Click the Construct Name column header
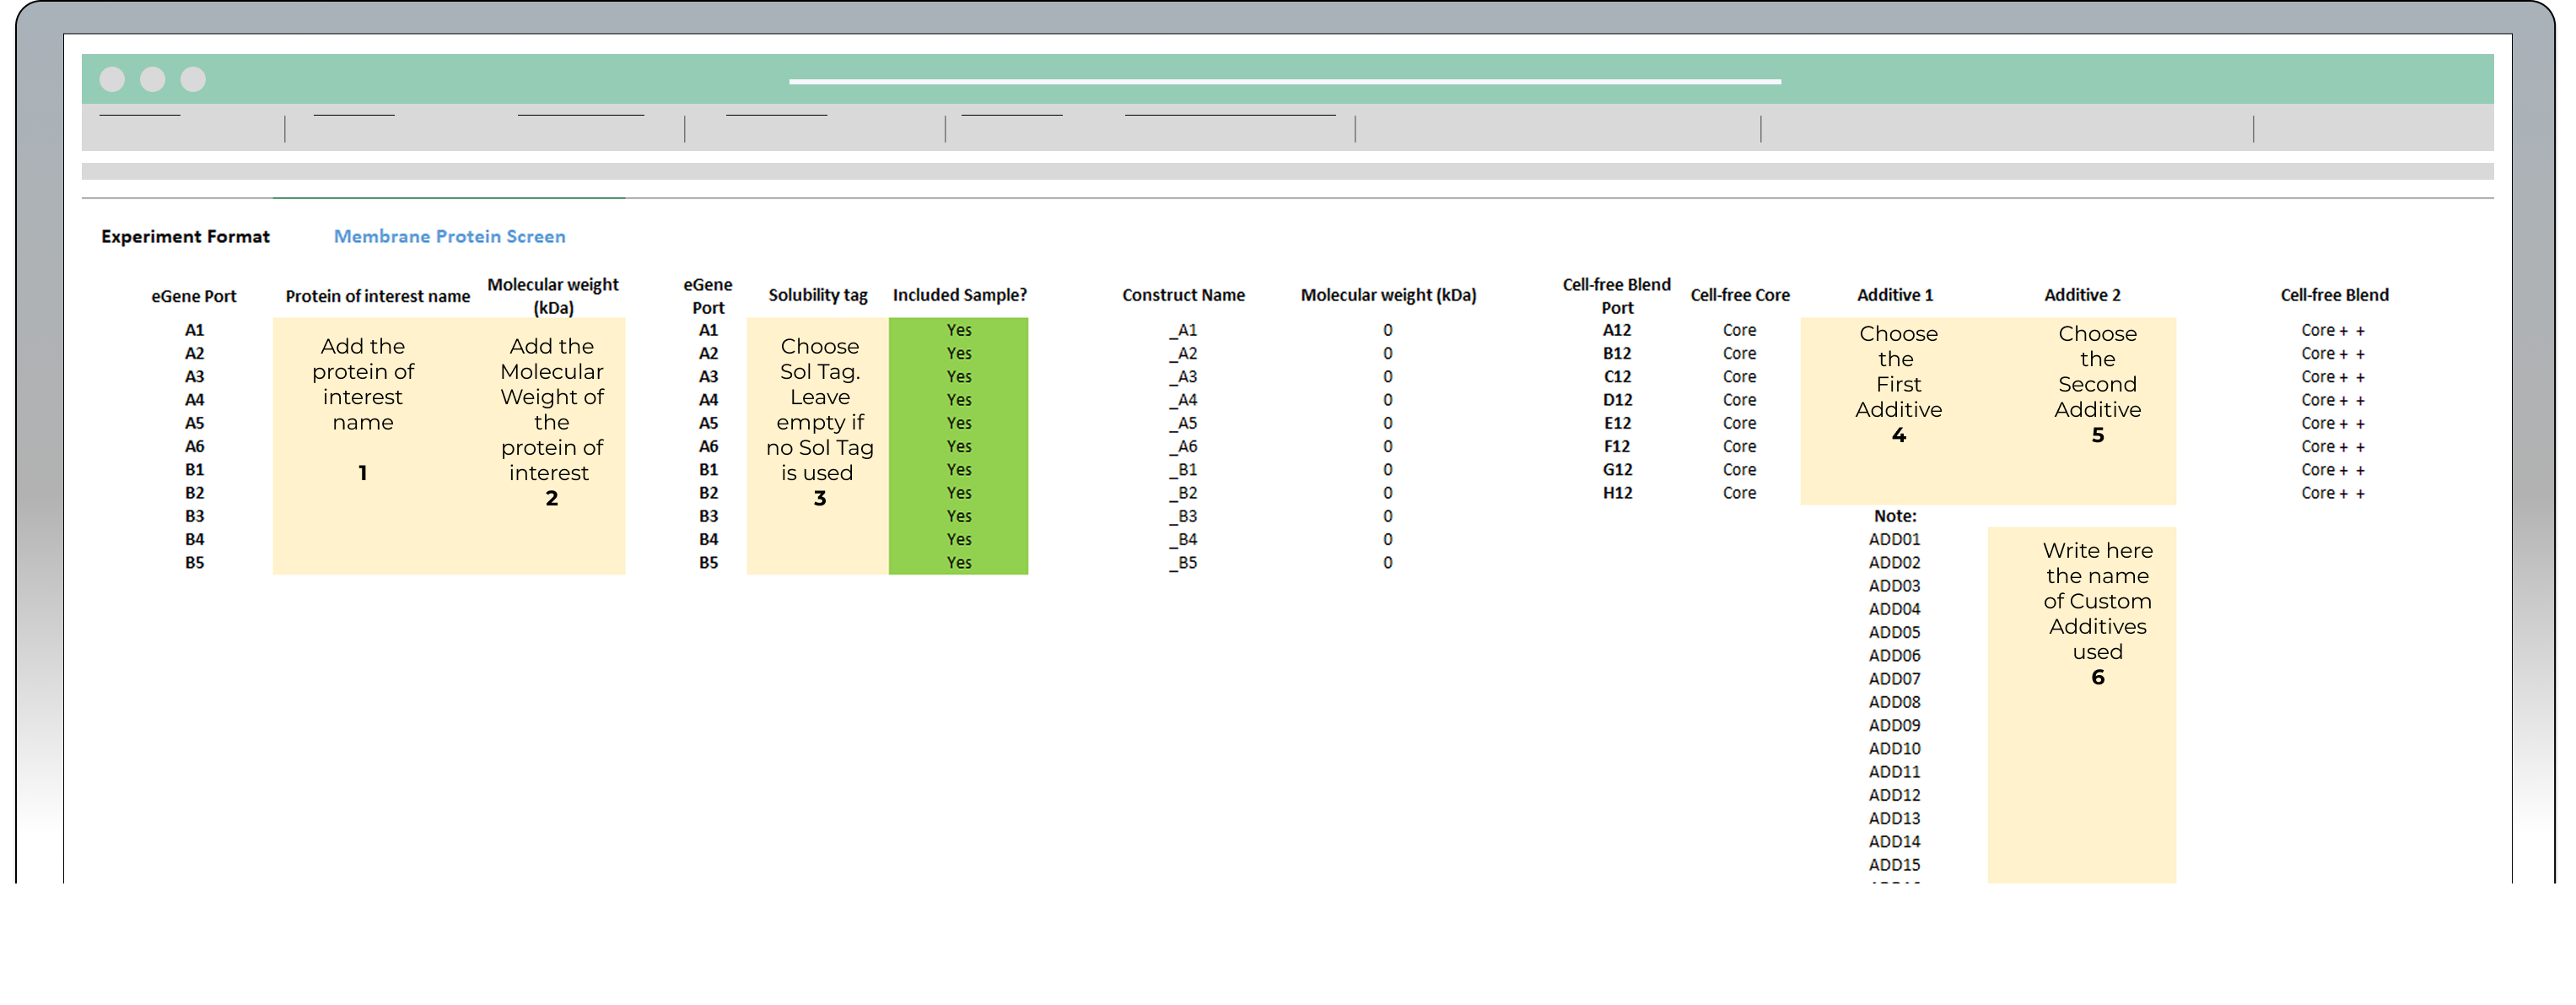Screen dimensions: 2576x1005 [x=1183, y=296]
